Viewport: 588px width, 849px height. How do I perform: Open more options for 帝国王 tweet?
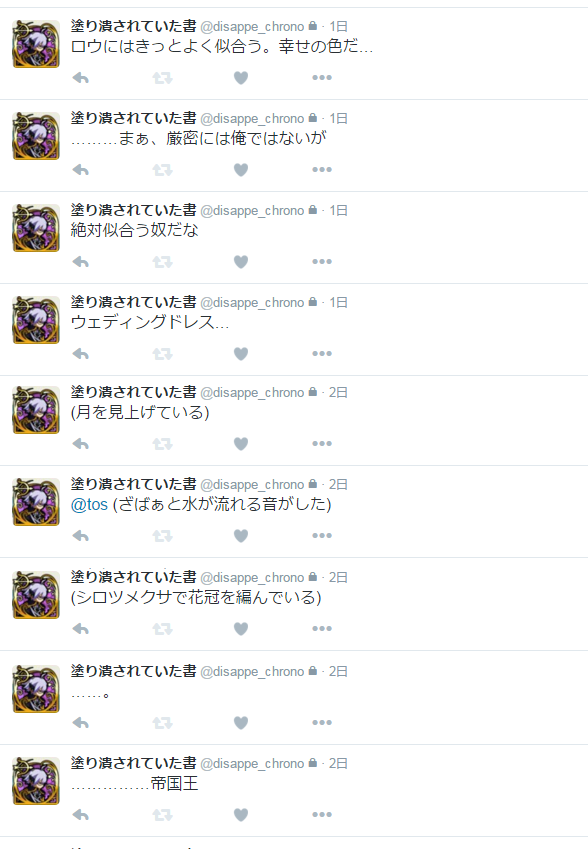coord(322,815)
